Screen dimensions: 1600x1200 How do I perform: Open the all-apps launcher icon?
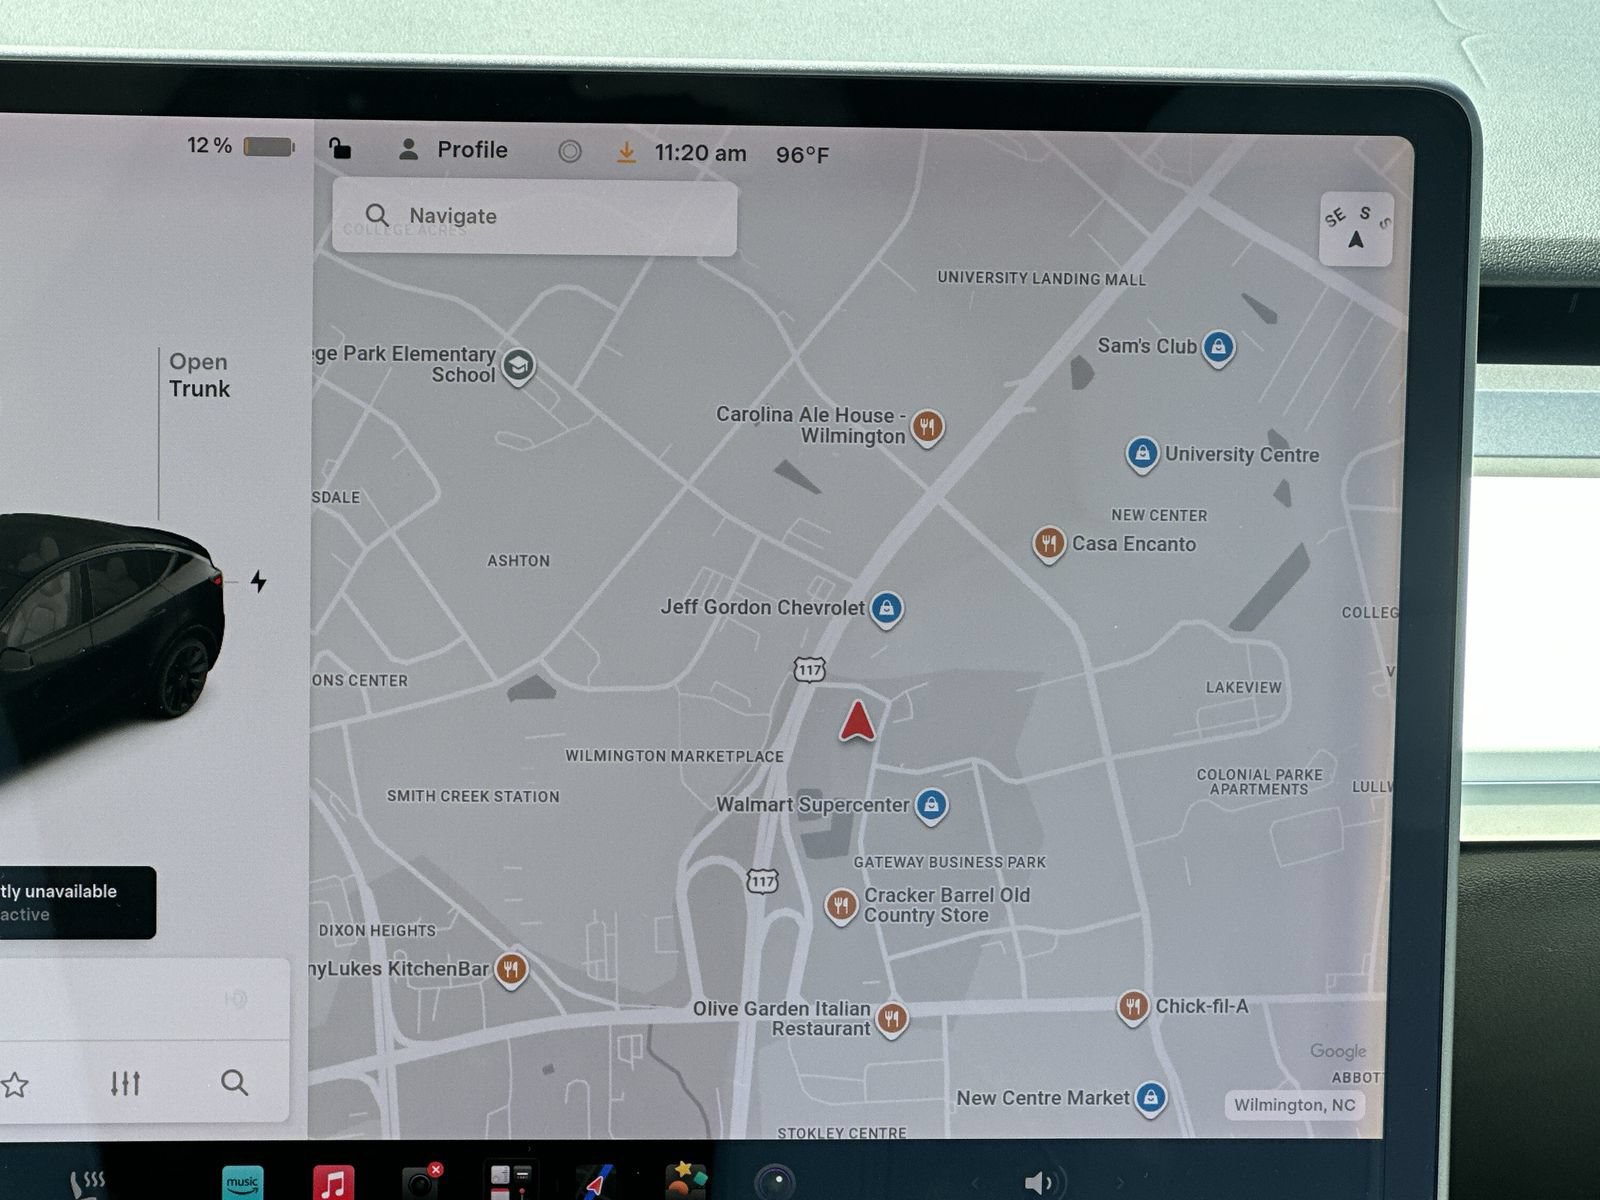coord(510,1182)
